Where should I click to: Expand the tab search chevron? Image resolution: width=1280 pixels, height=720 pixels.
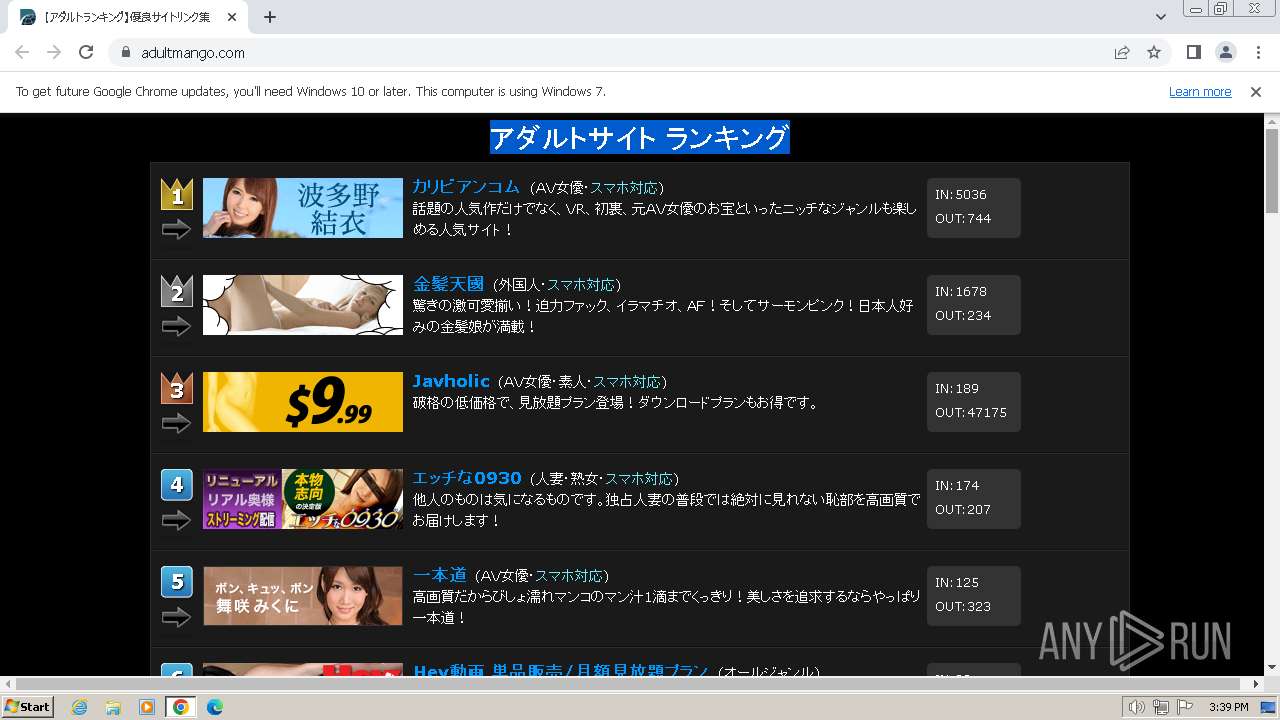tap(1161, 17)
